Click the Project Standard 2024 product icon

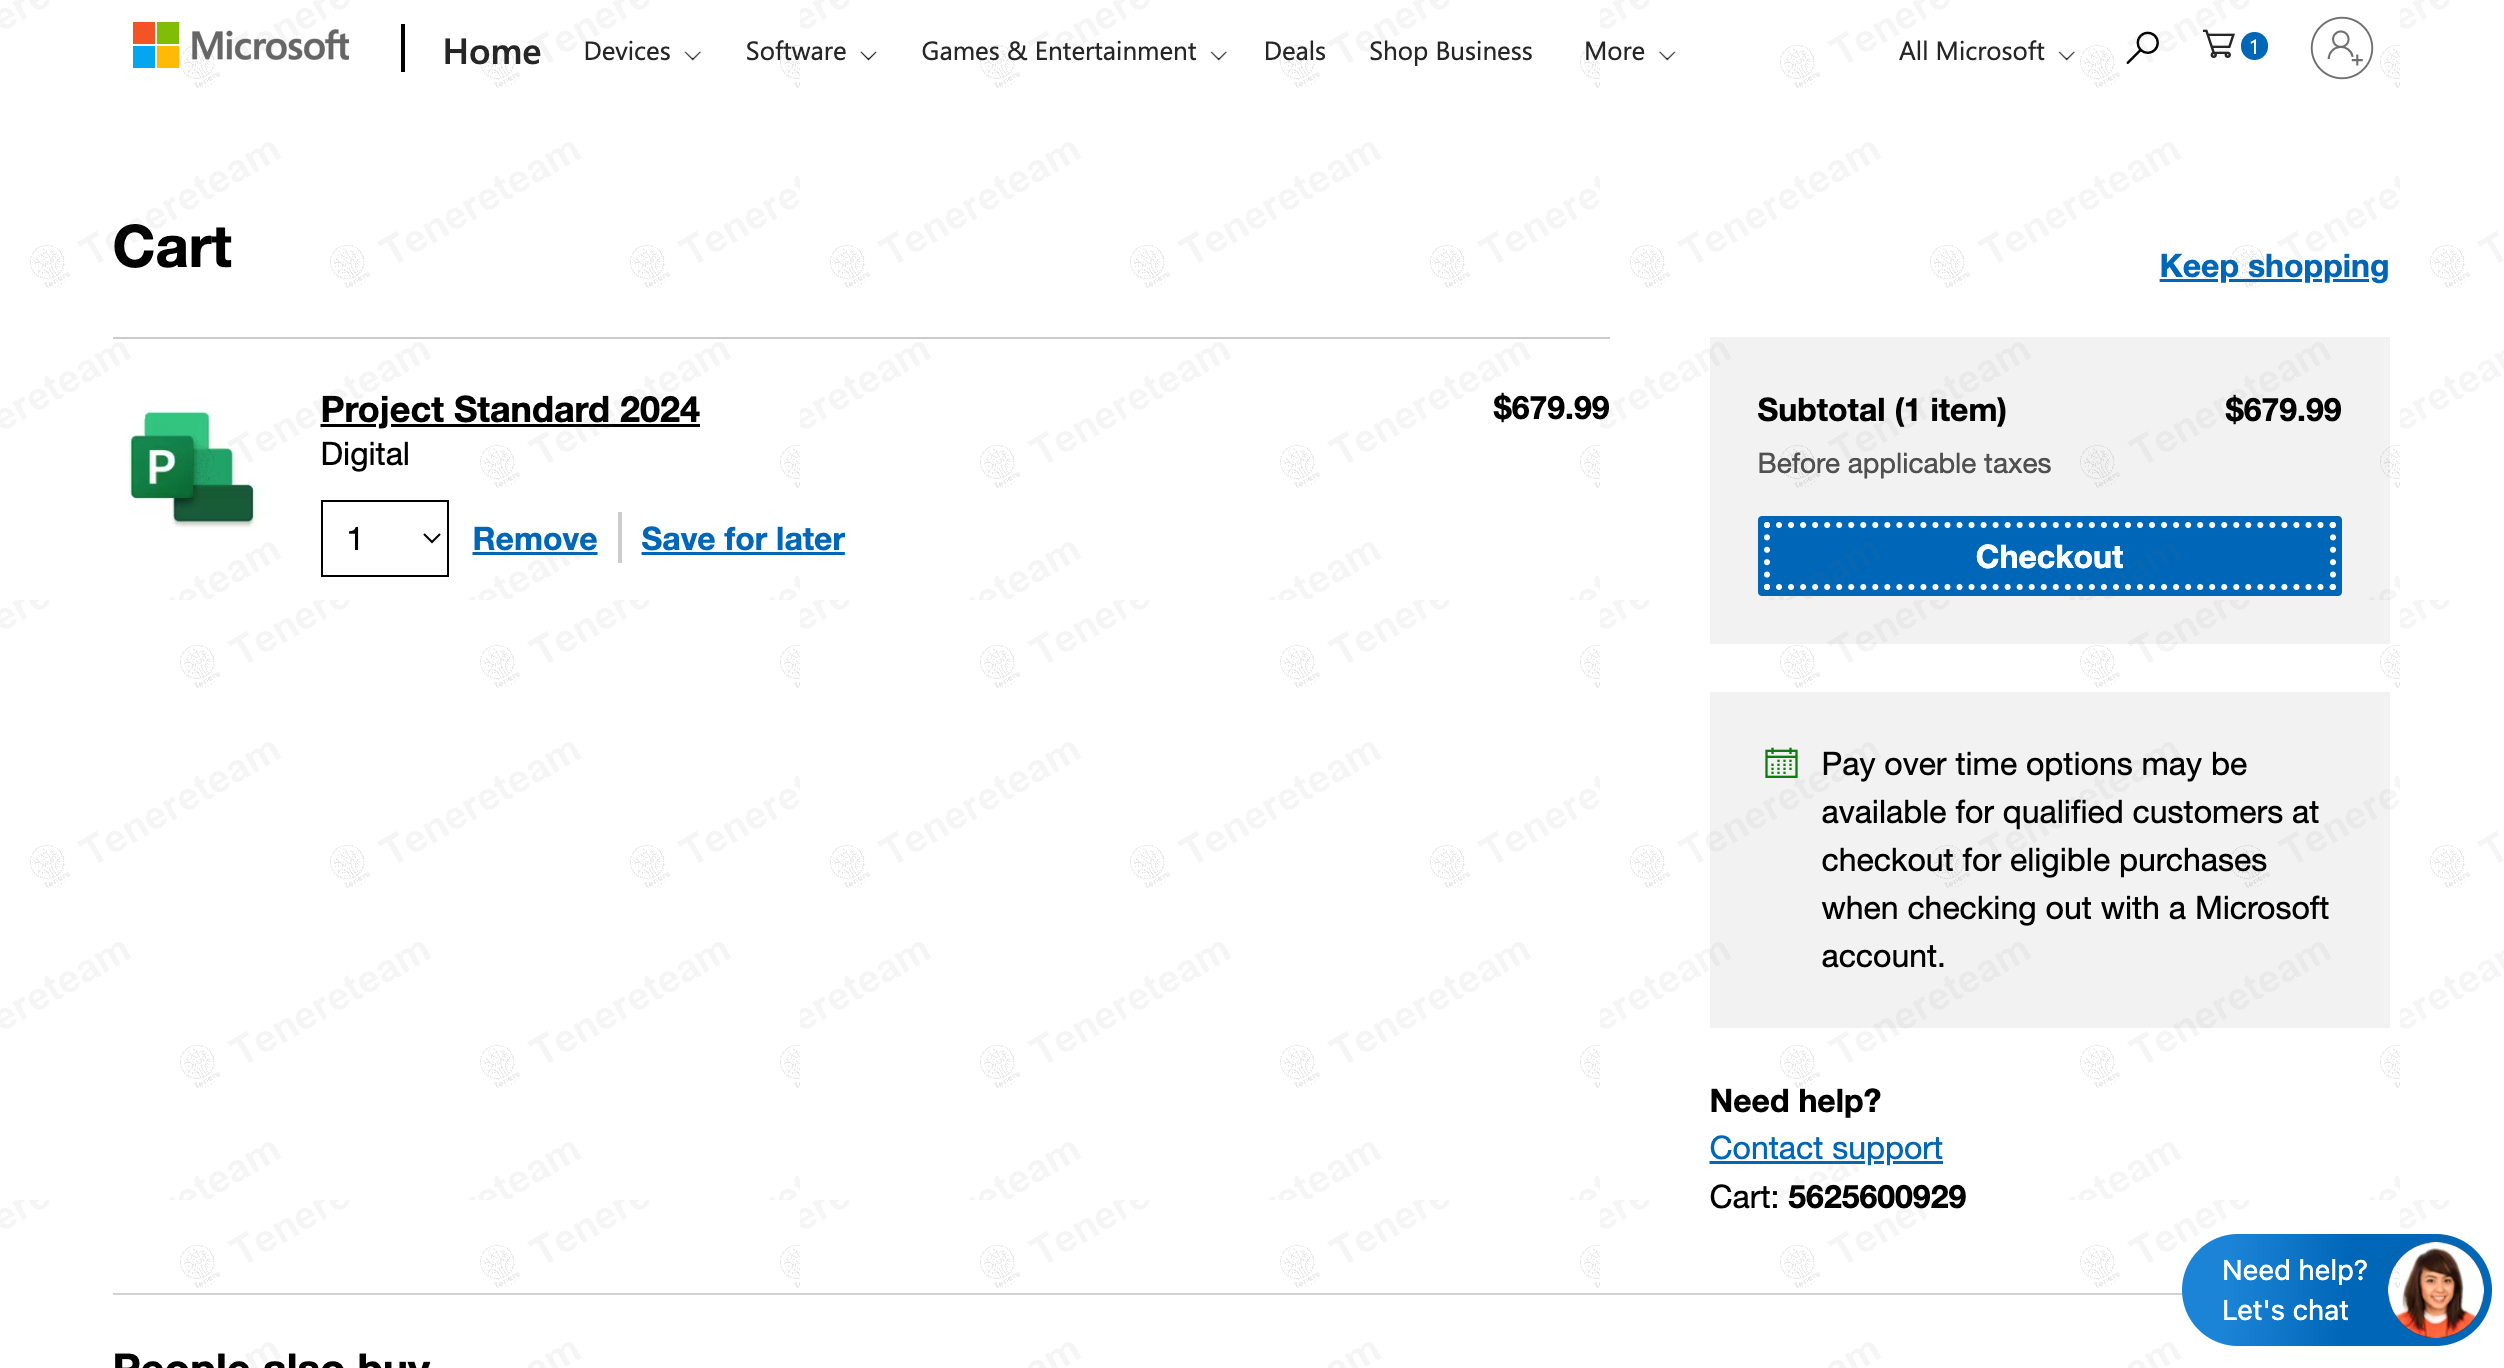click(191, 467)
